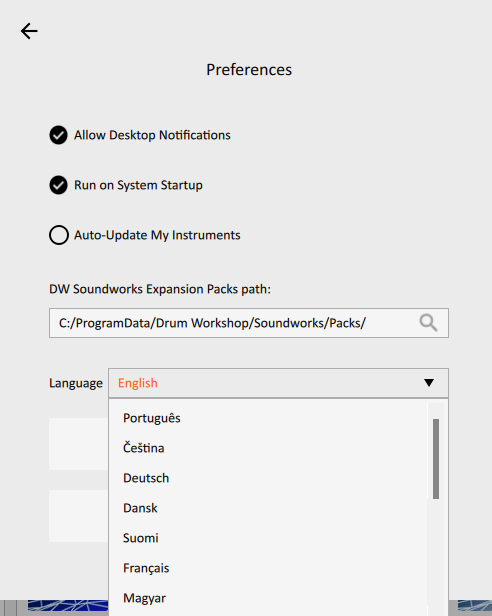Choose Français from the dropdown list

[146, 568]
